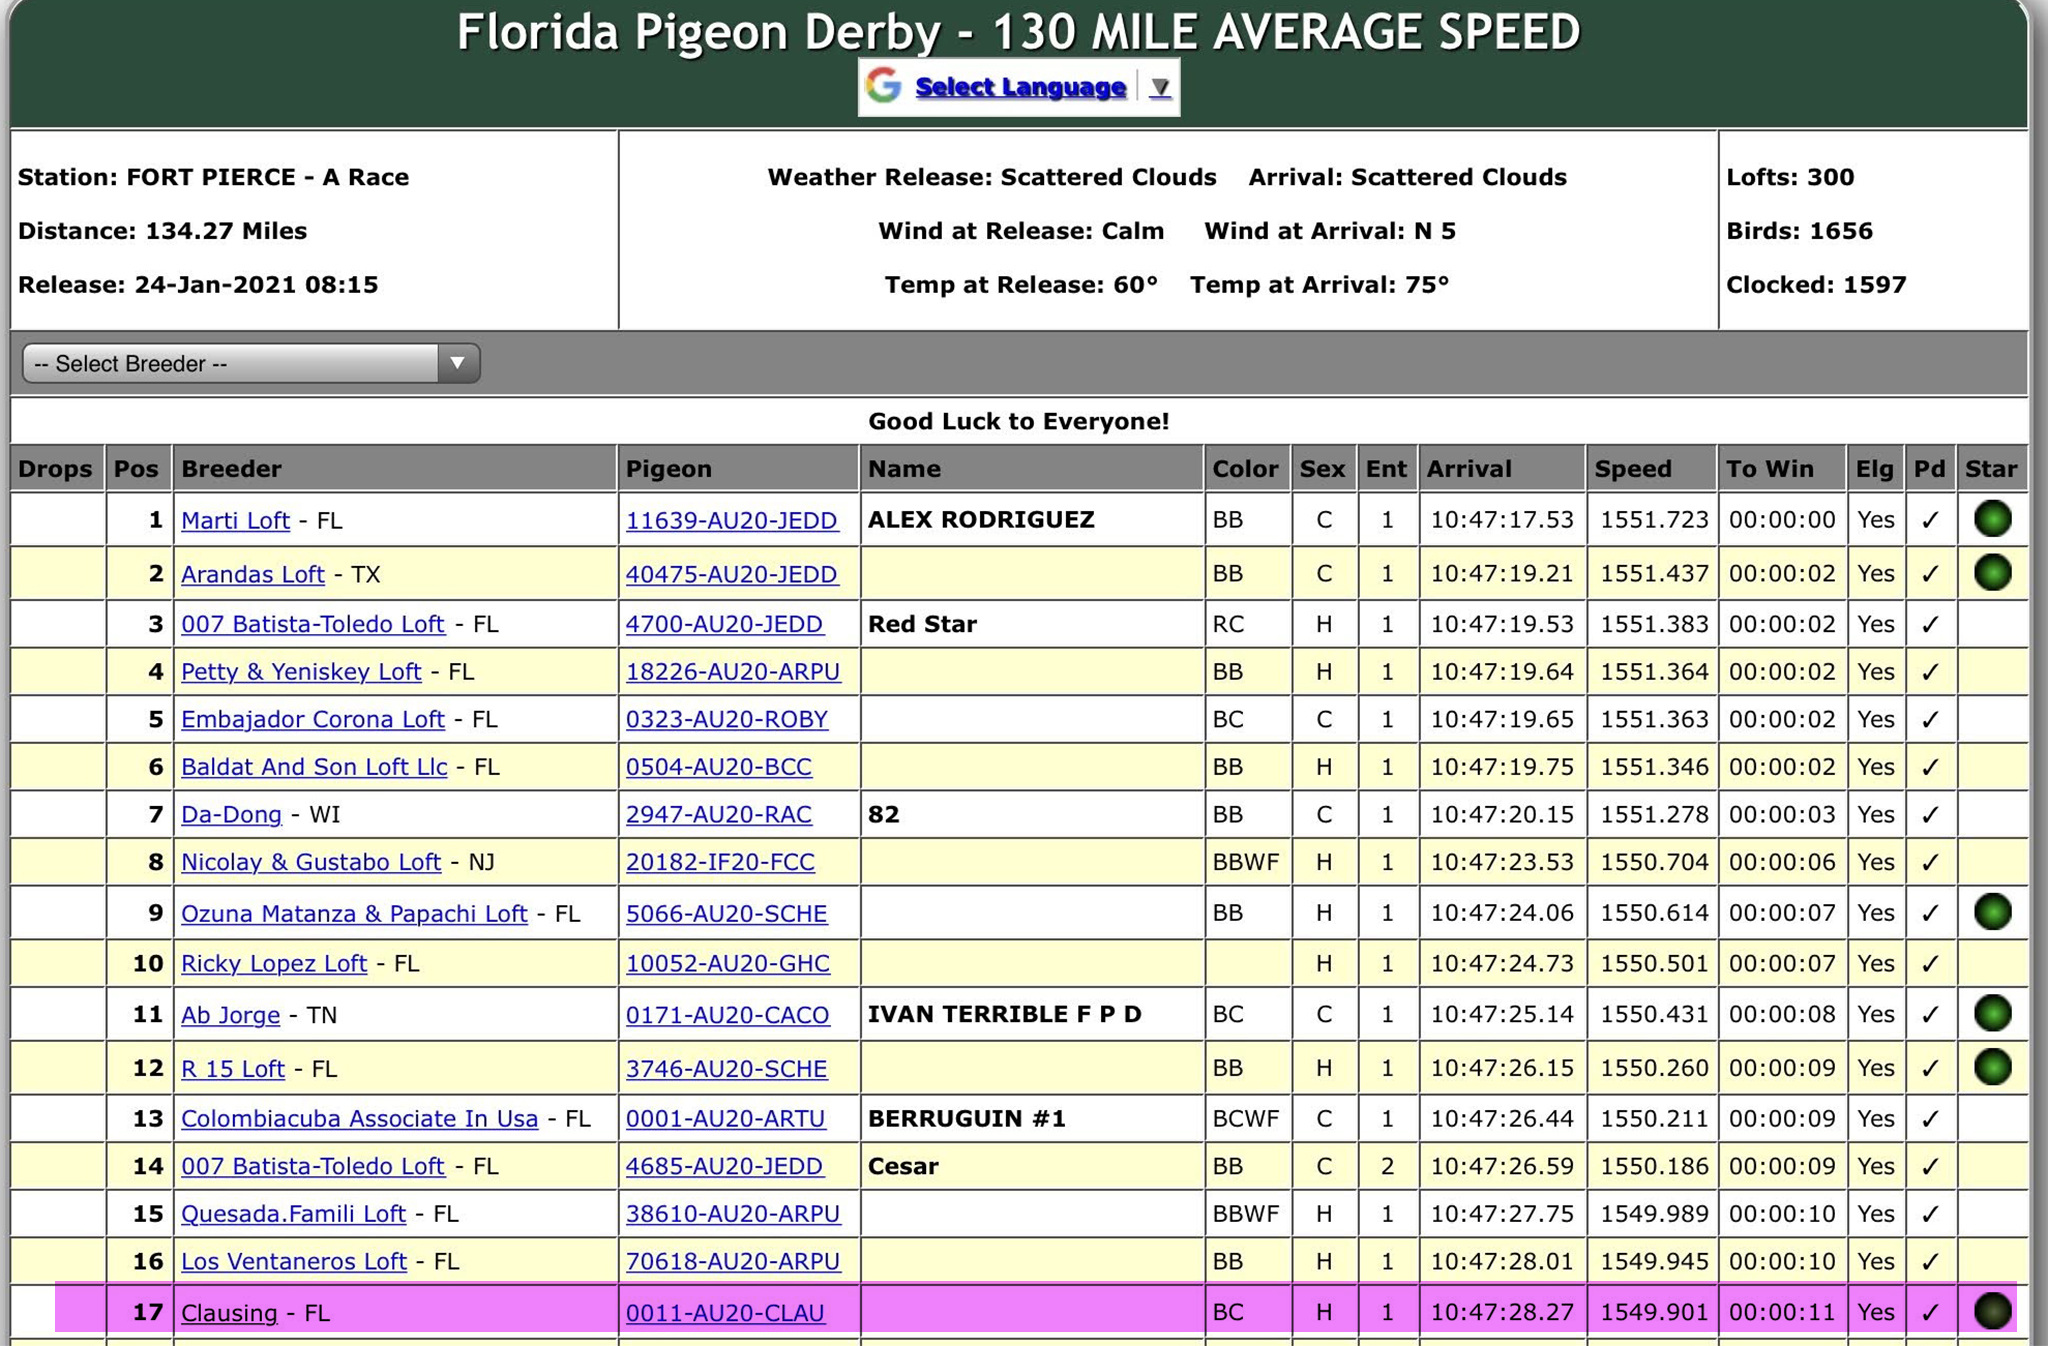
Task: Click the green star for Marti Loft
Action: 1992,519
